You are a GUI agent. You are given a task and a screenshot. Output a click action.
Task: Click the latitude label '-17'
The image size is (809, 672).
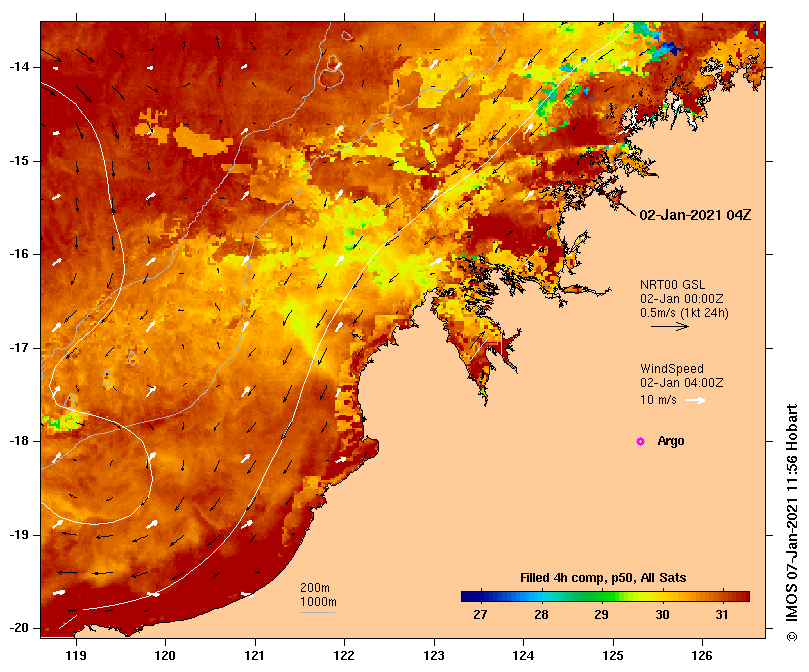coord(19,348)
